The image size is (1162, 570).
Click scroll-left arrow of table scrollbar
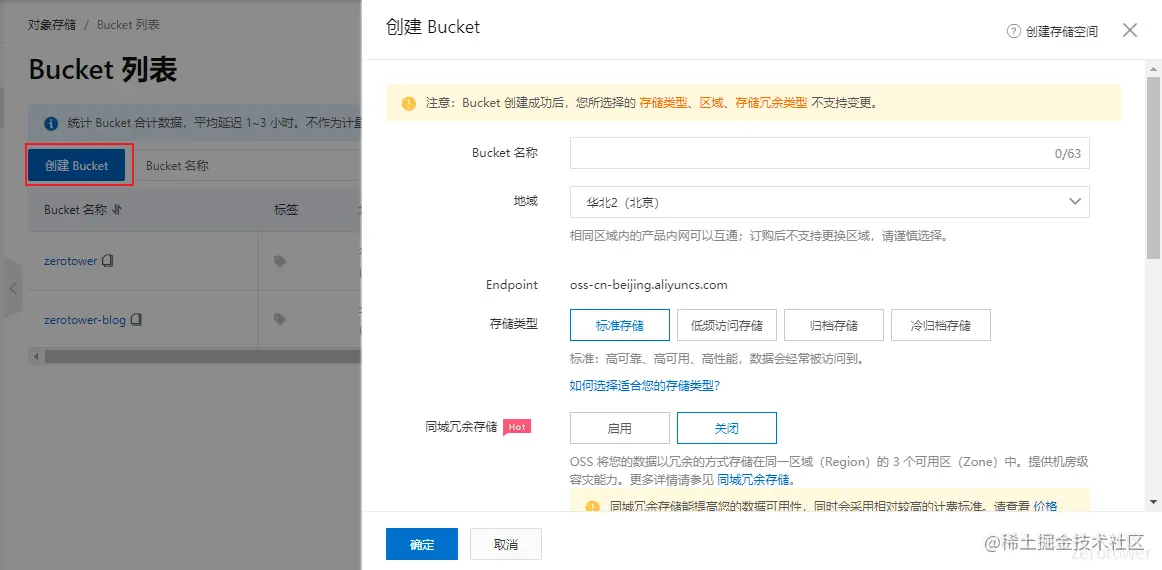35,357
